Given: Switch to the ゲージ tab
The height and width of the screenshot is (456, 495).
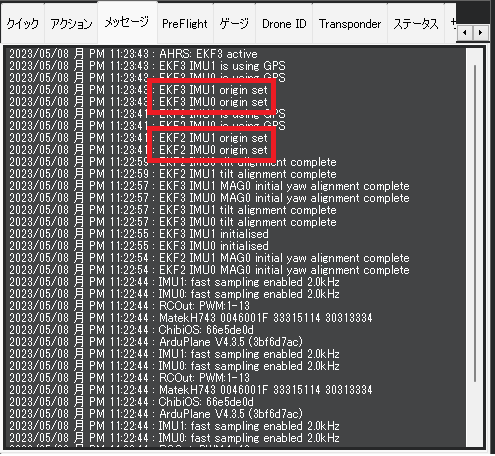Looking at the screenshot, I should (234, 24).
